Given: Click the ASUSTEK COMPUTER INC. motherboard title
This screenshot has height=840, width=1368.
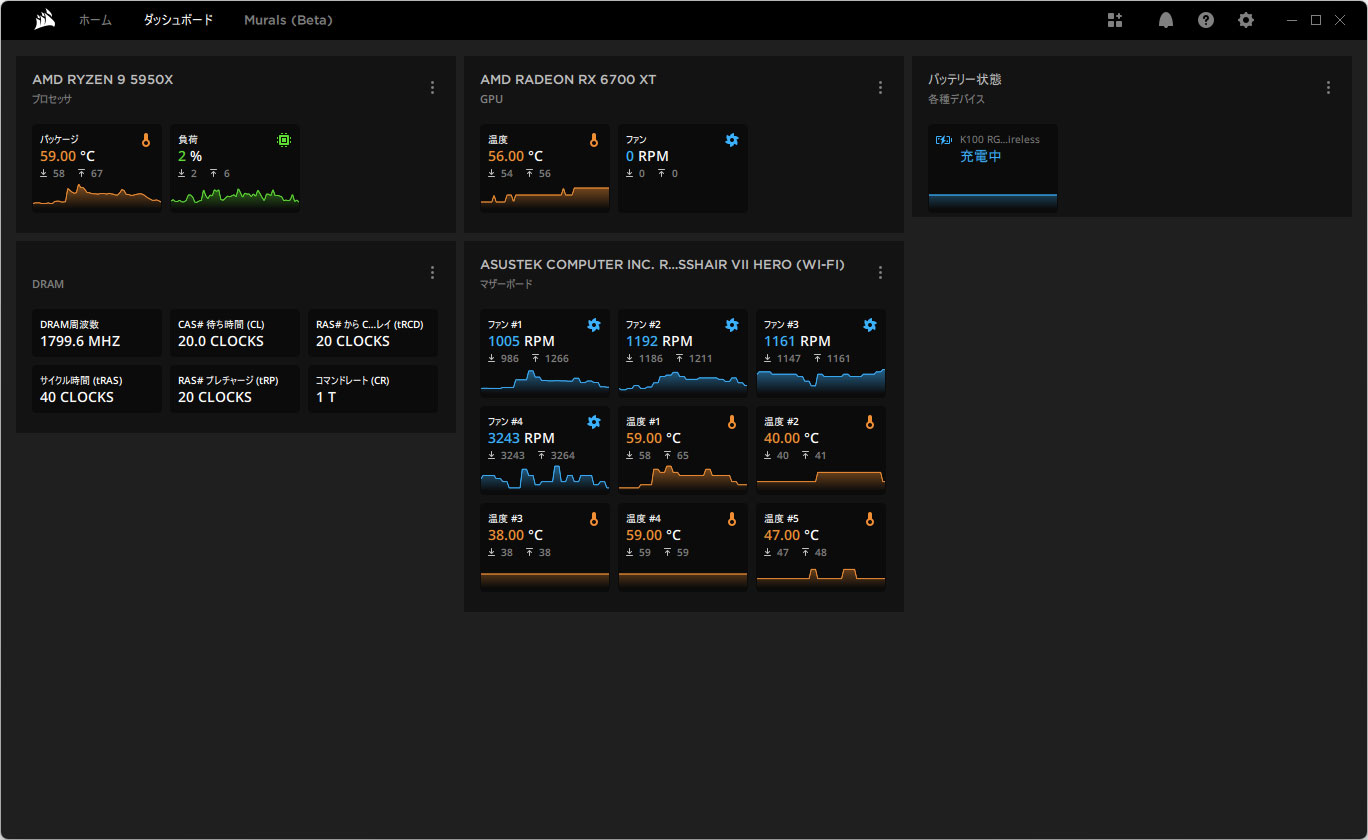Looking at the screenshot, I should coord(662,265).
